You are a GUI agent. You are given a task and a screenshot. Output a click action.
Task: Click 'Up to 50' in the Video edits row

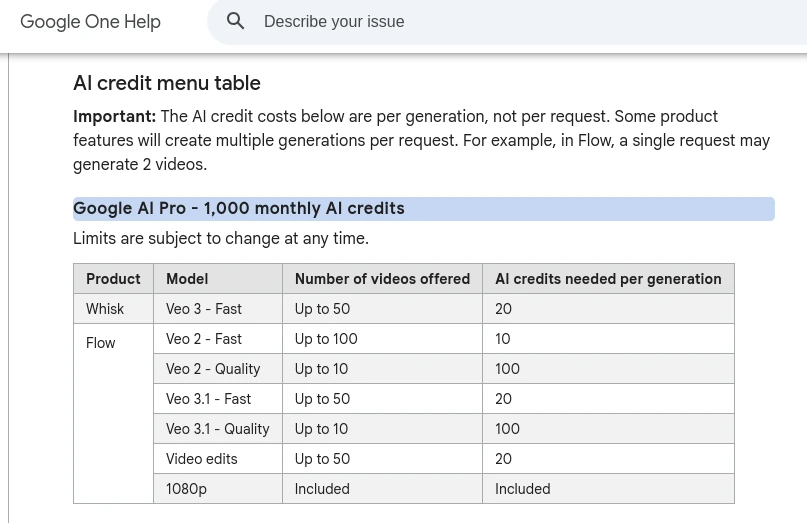pyautogui.click(x=382, y=459)
